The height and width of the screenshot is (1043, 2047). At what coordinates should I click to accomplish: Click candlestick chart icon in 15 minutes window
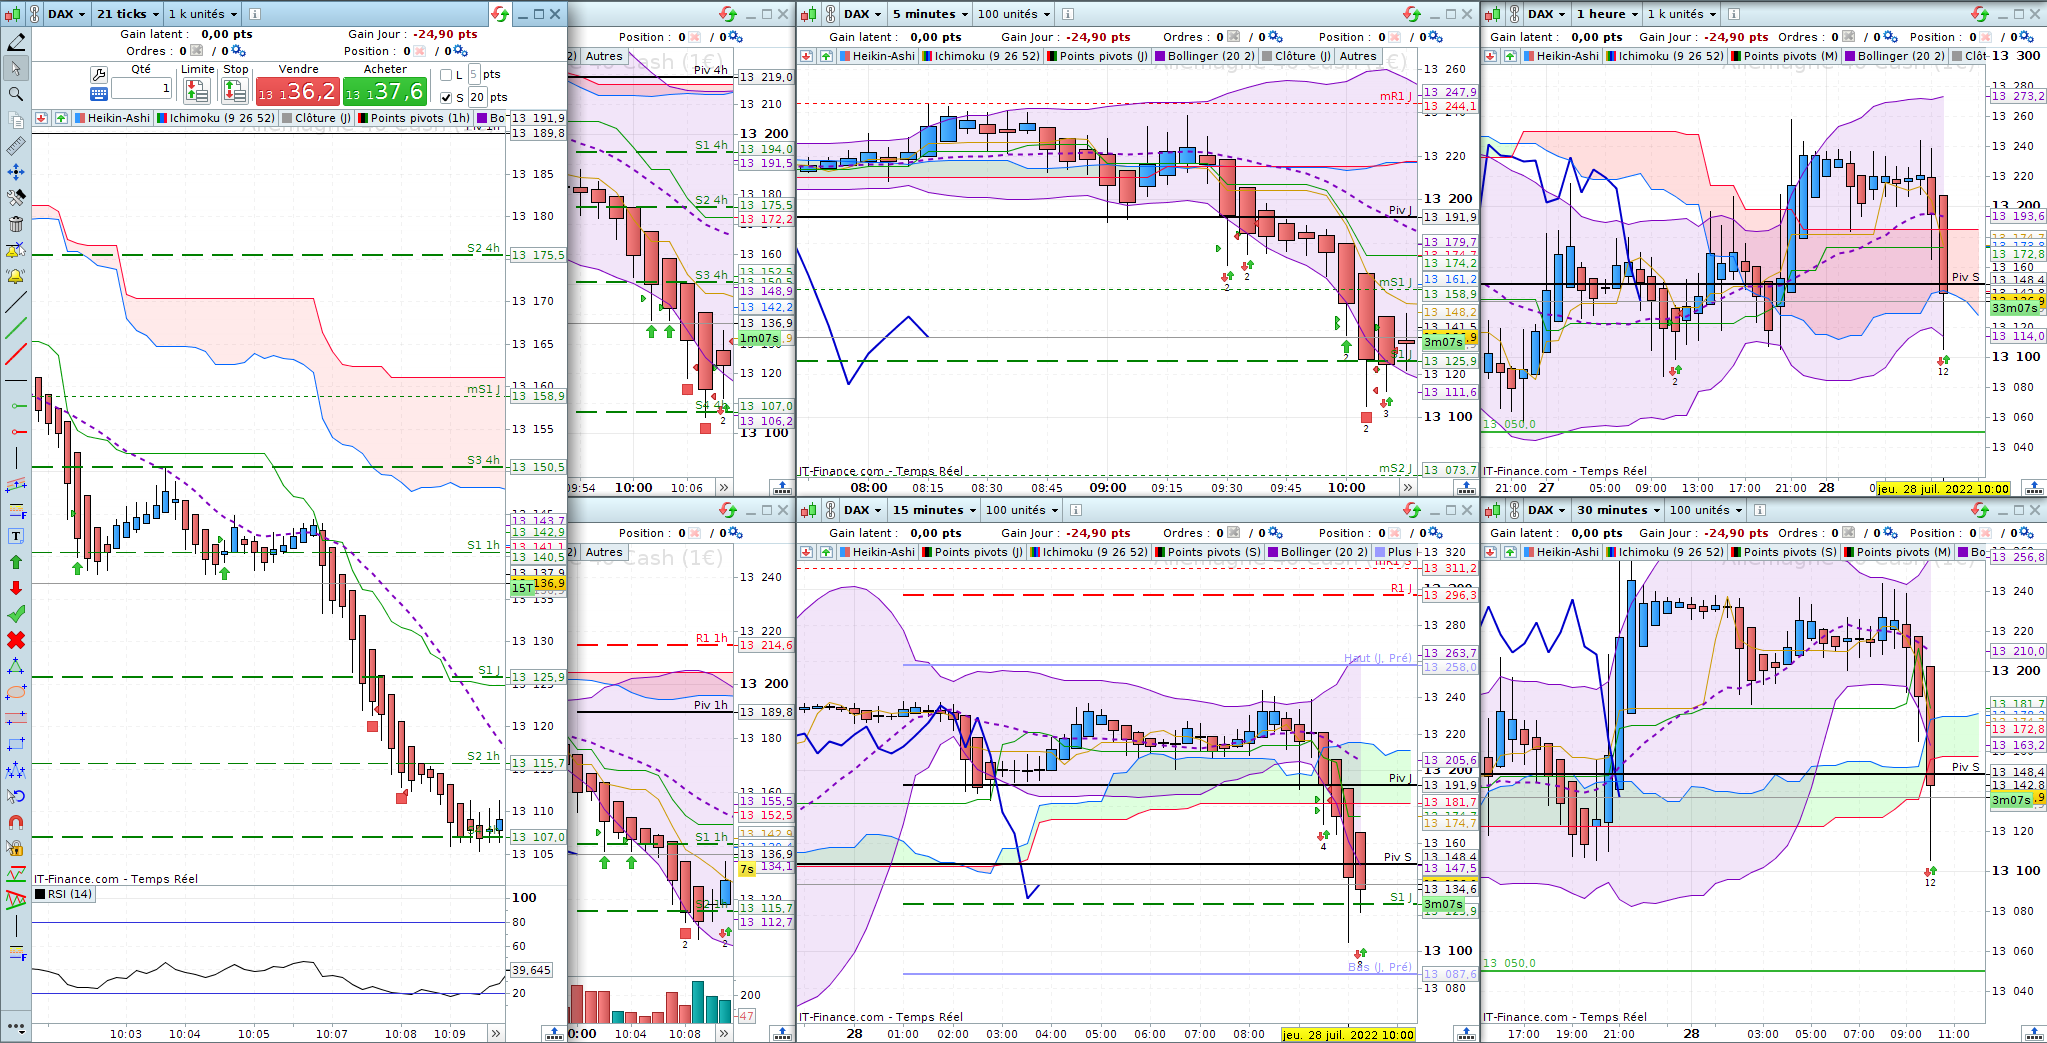click(808, 510)
